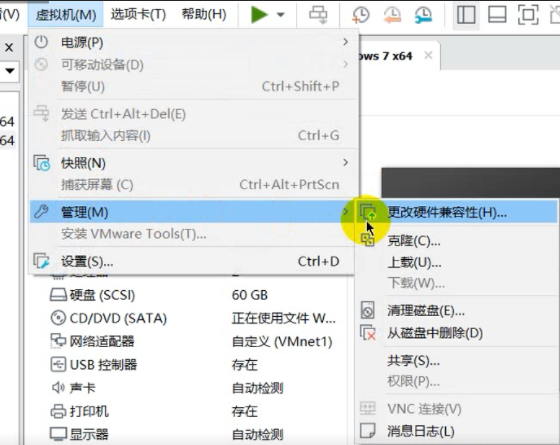Click the snapshot icon beside 快照(N)
This screenshot has width=560, height=445.
[x=42, y=163]
